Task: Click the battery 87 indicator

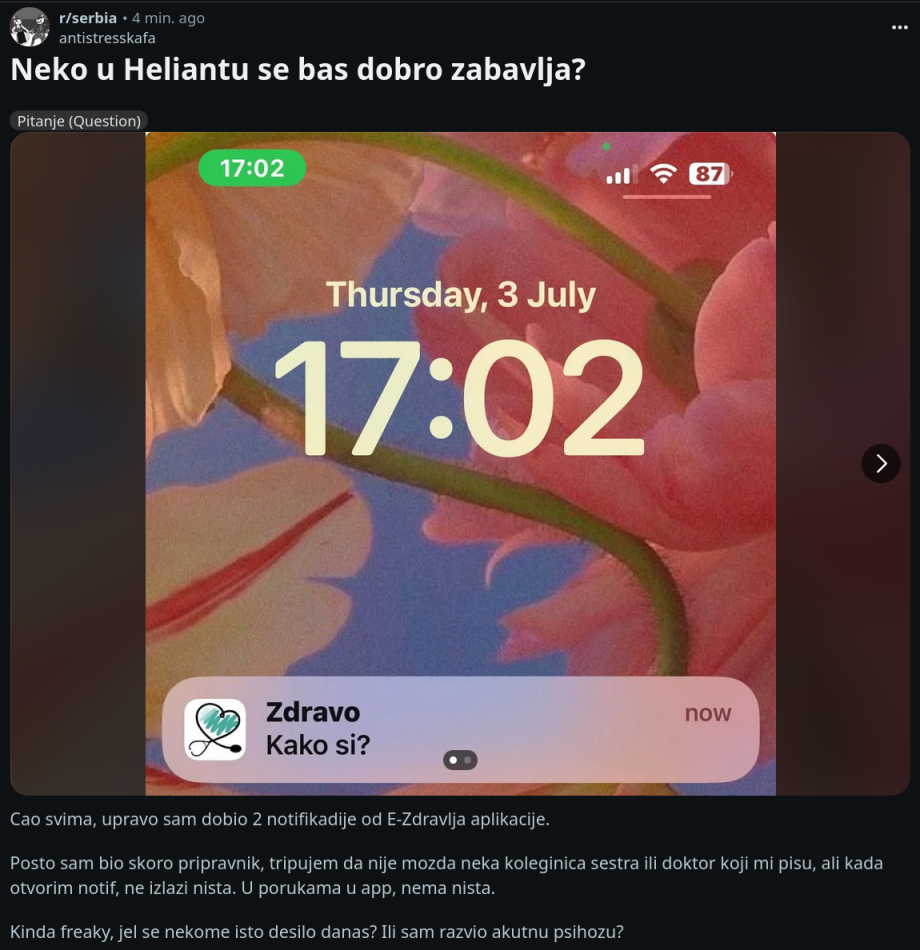Action: click(710, 174)
